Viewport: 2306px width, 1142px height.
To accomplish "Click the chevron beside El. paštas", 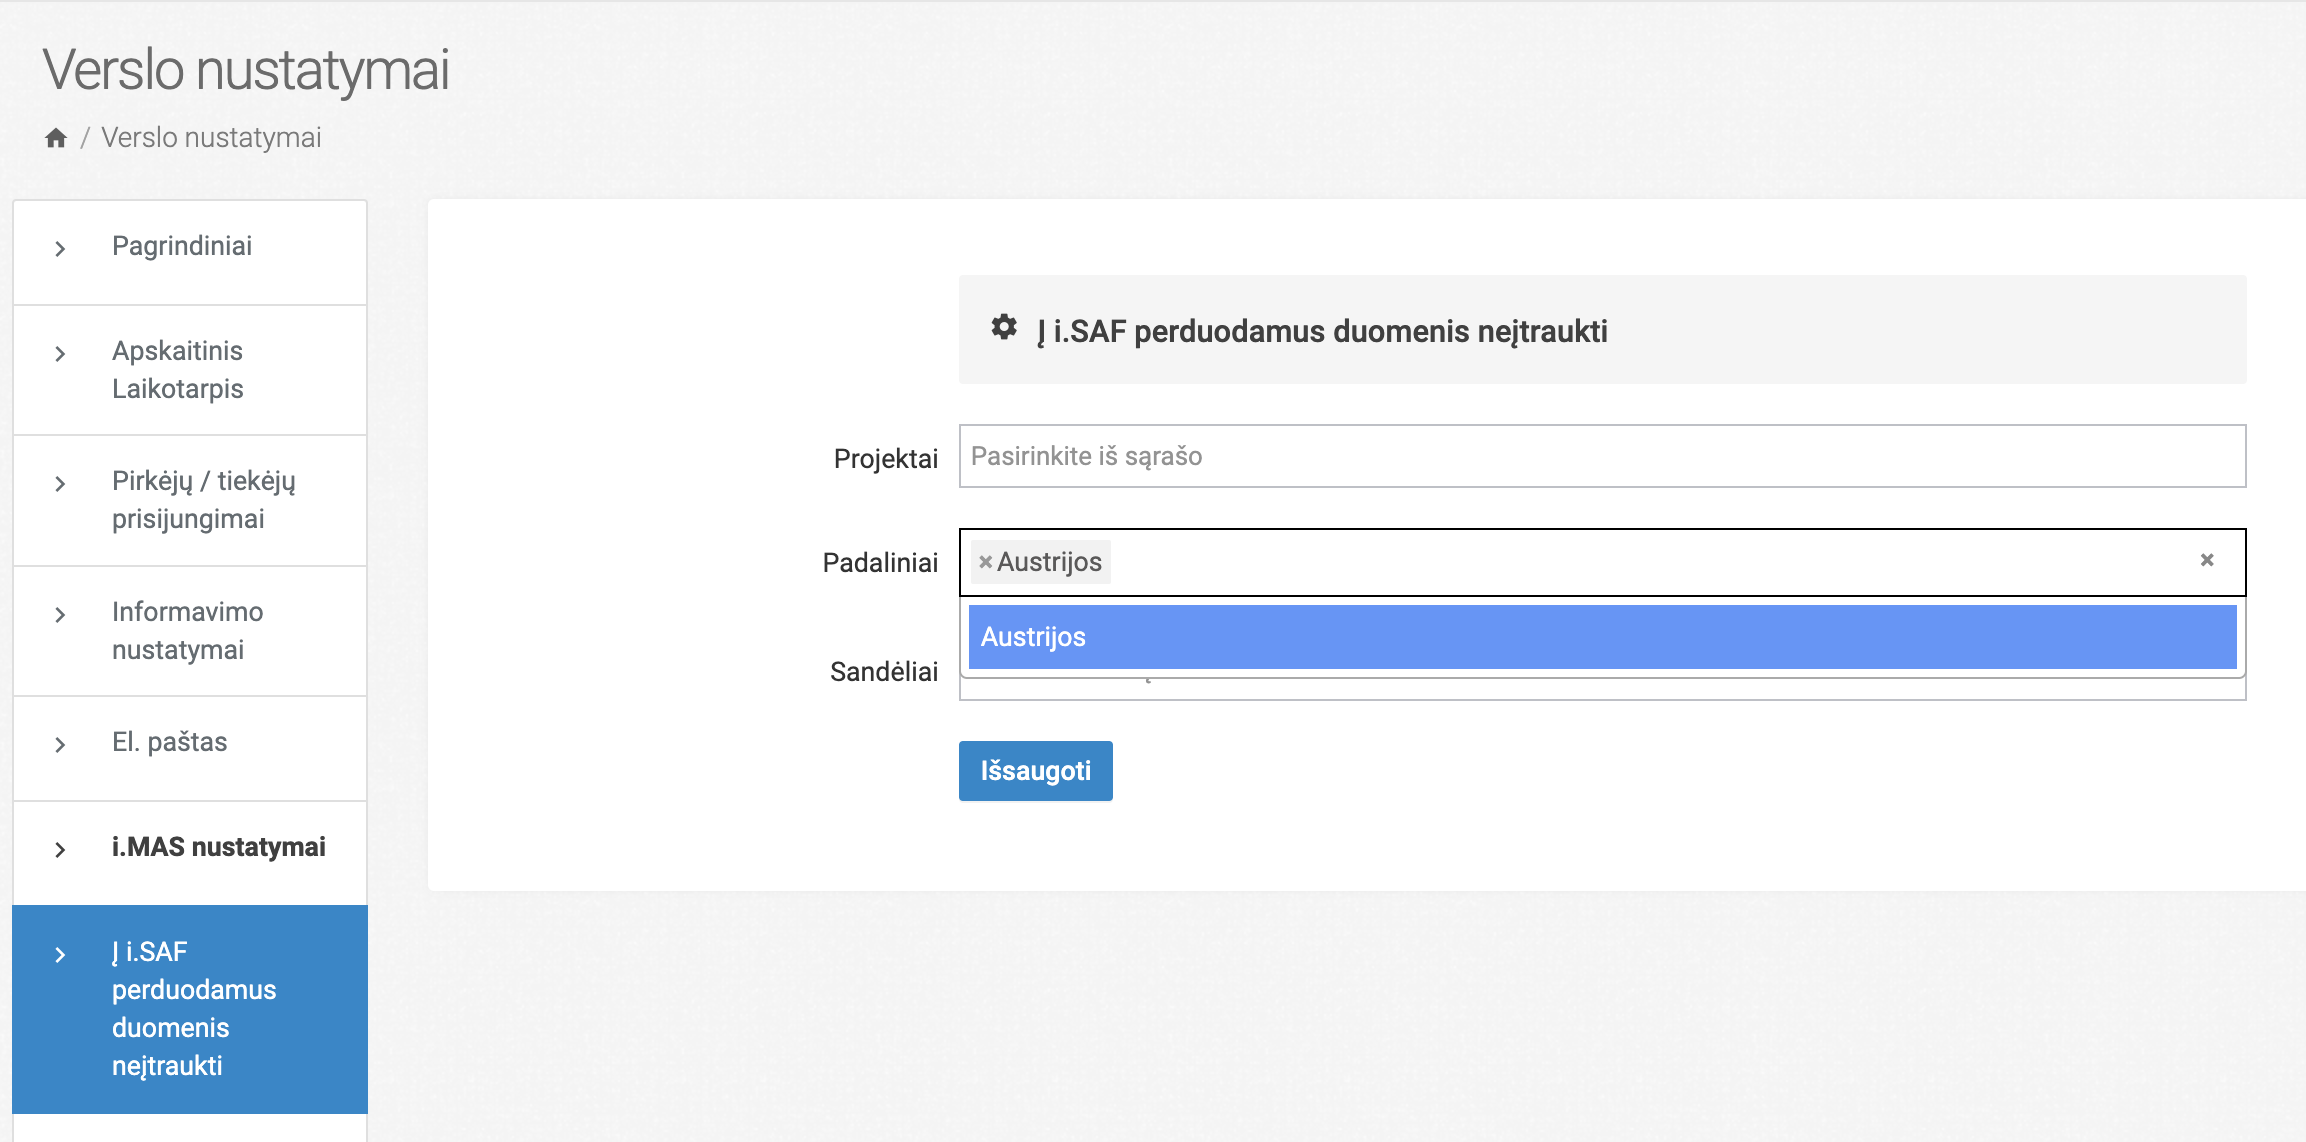I will (60, 745).
